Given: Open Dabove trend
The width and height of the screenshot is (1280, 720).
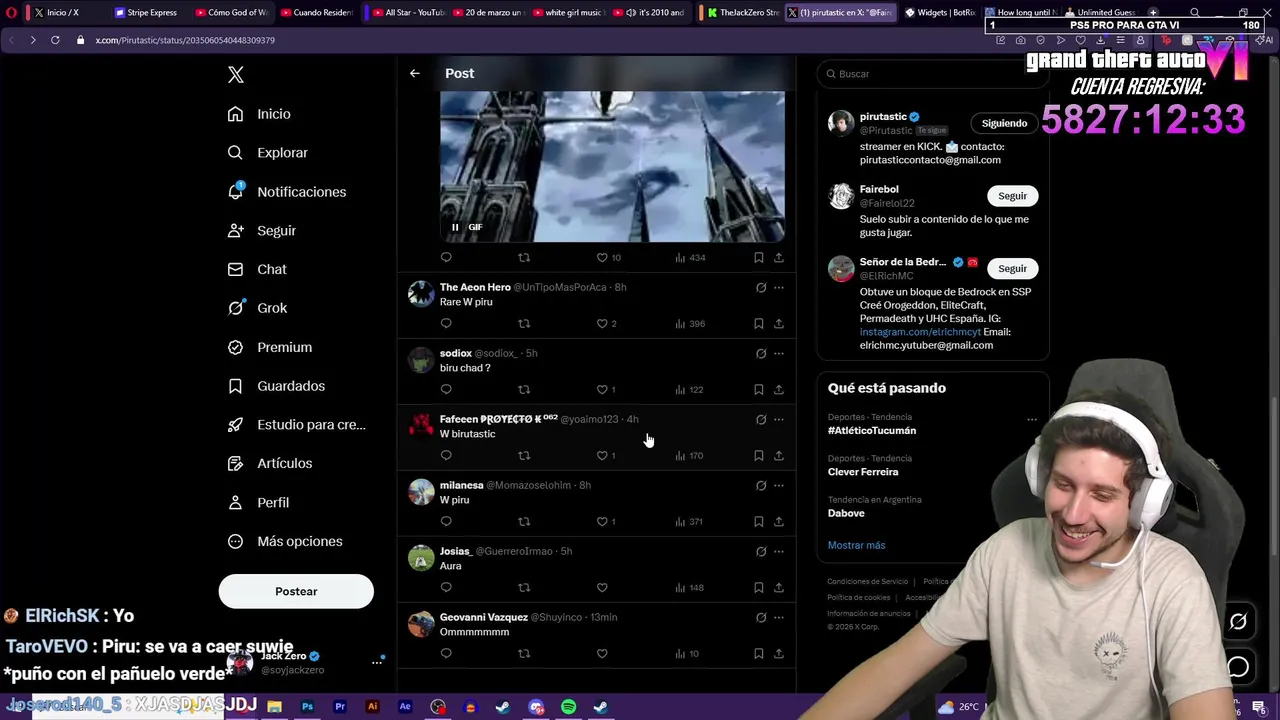Looking at the screenshot, I should pyautogui.click(x=846, y=513).
